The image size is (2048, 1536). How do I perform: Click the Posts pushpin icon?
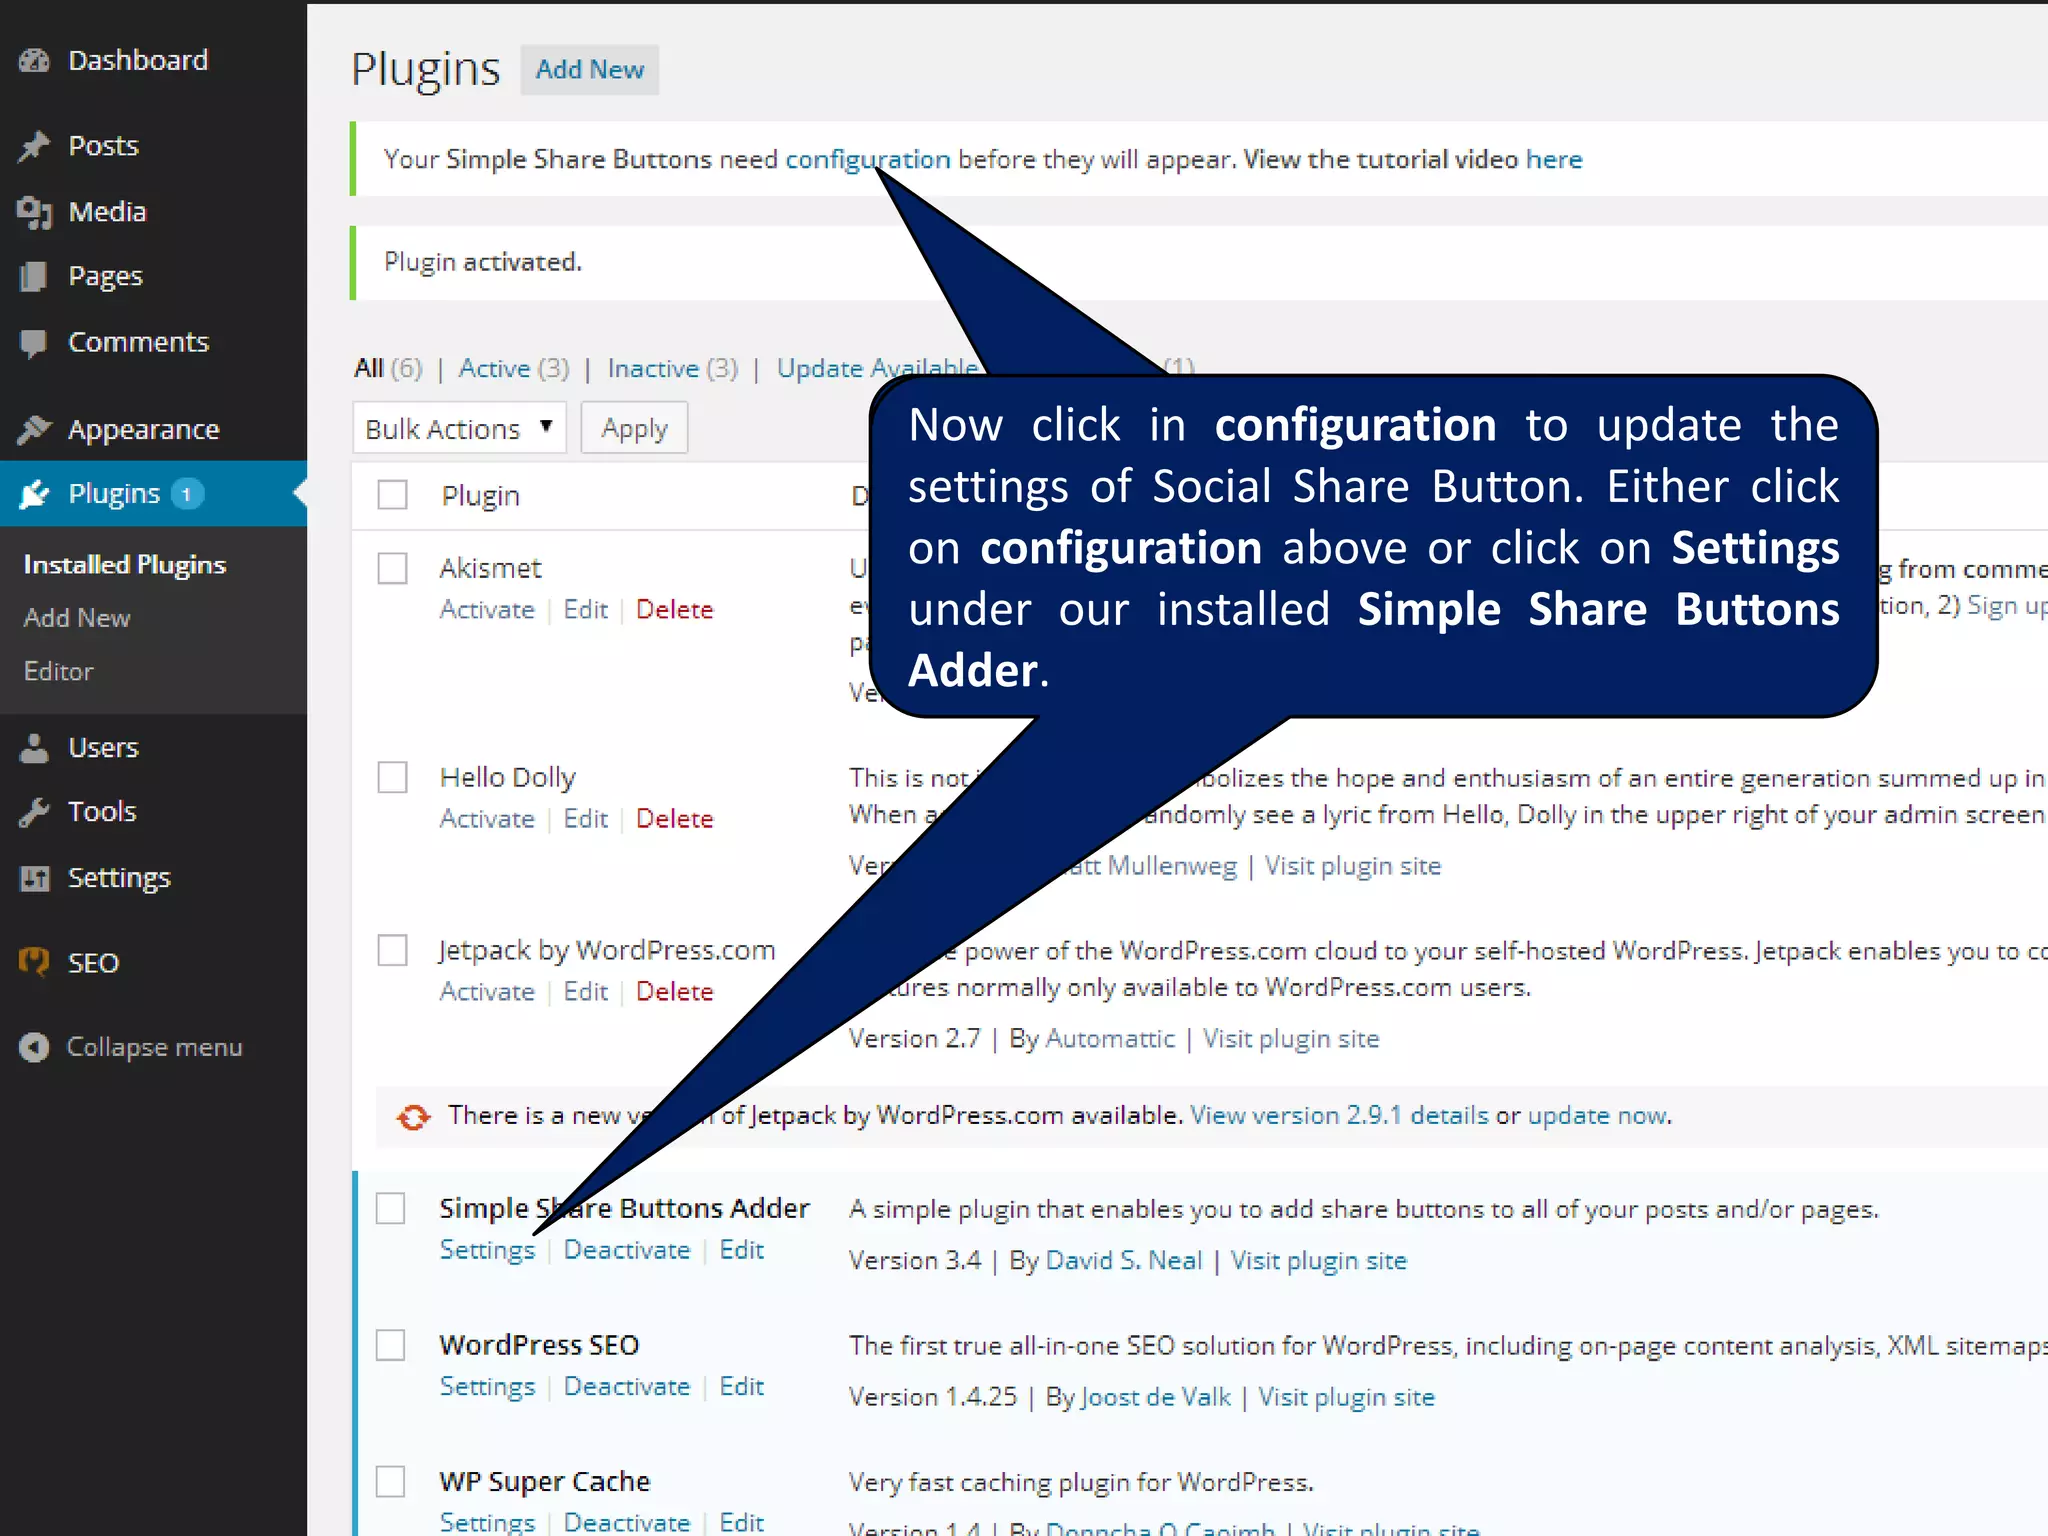point(34,146)
